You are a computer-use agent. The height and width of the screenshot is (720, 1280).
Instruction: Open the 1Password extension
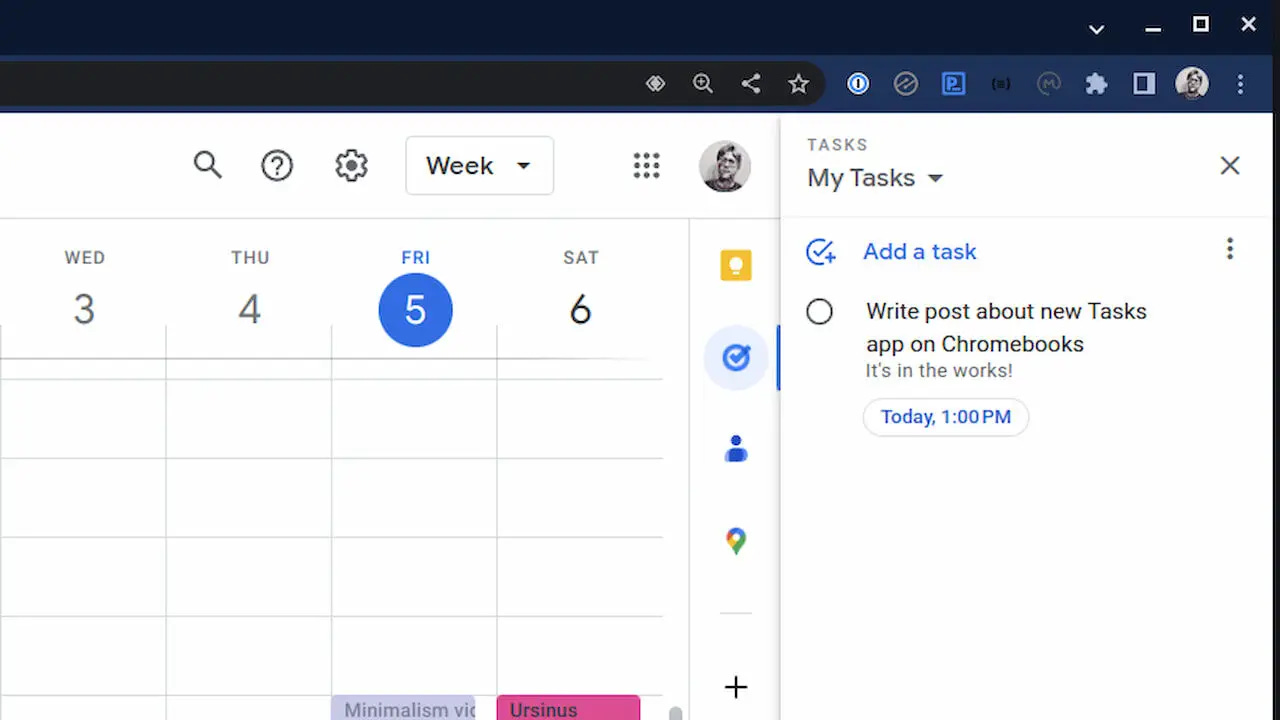pyautogui.click(x=858, y=84)
